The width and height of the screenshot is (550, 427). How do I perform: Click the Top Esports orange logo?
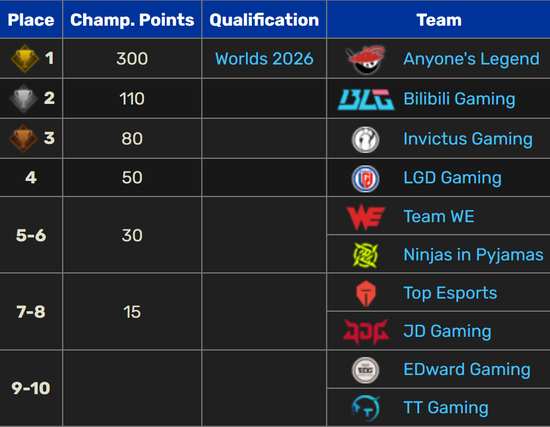click(x=365, y=293)
